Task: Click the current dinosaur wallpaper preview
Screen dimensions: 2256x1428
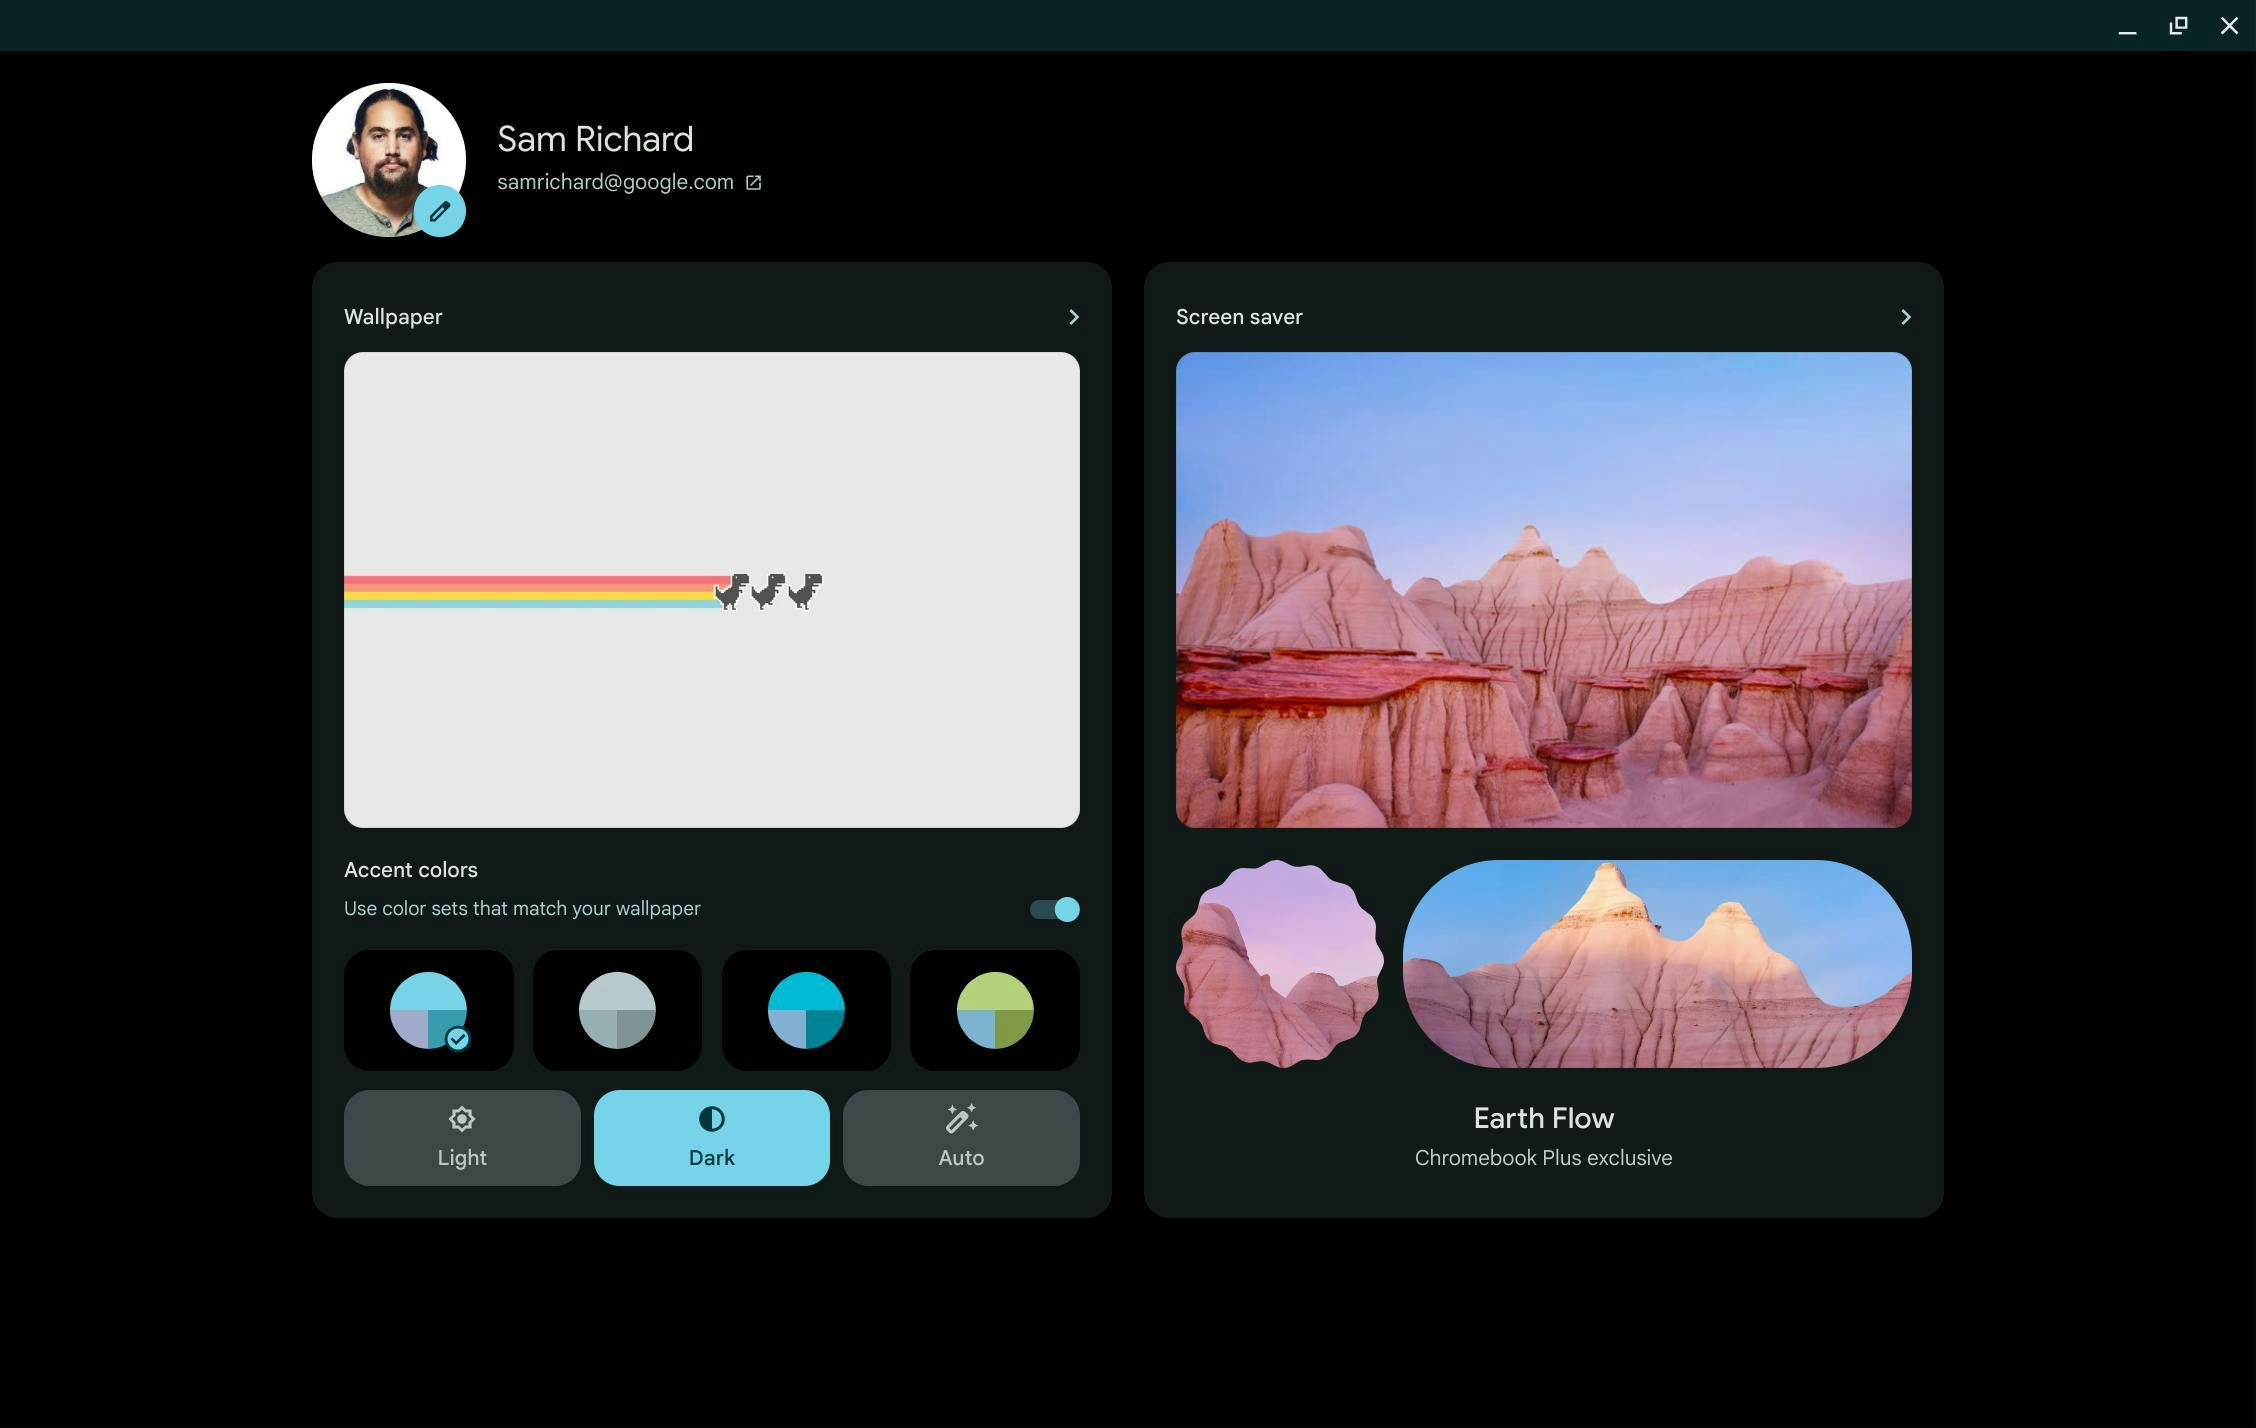Action: click(710, 589)
